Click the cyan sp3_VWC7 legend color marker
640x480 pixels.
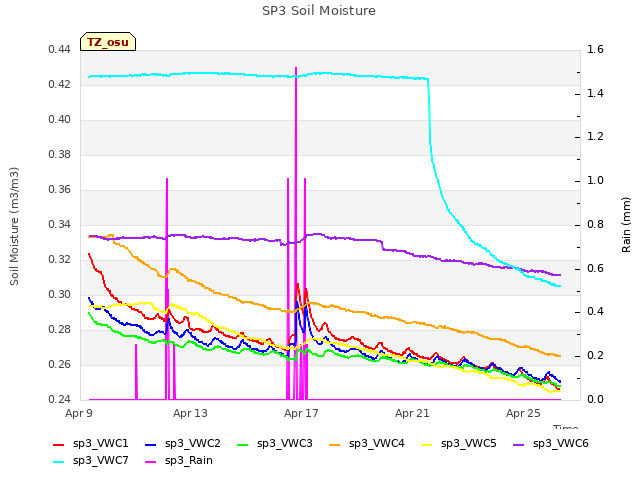59,462
